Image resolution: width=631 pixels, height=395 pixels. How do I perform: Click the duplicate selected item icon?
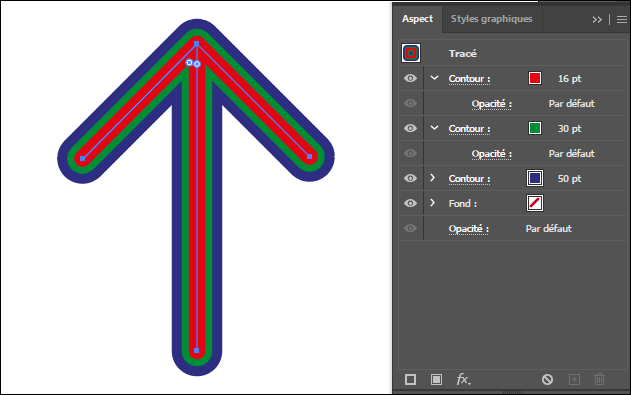574,379
